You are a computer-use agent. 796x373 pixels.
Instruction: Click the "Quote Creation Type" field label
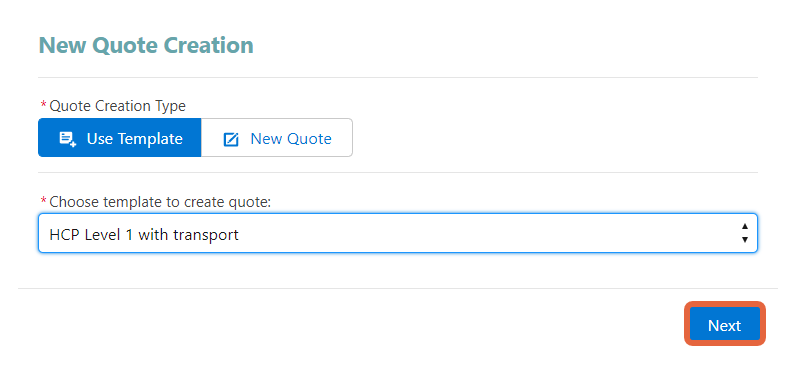point(117,106)
